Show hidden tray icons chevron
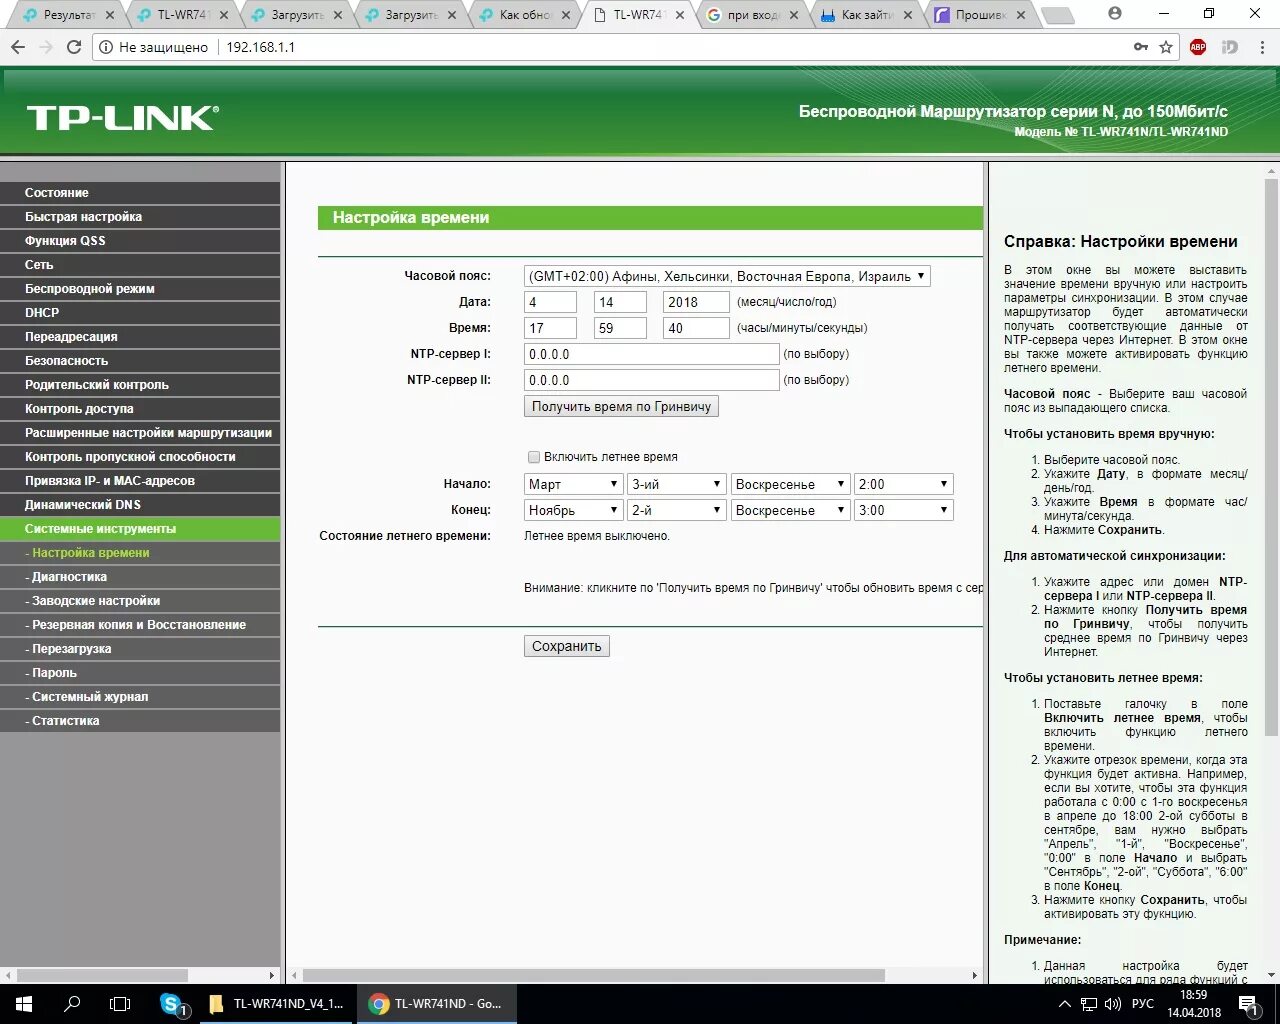 tap(1064, 1004)
